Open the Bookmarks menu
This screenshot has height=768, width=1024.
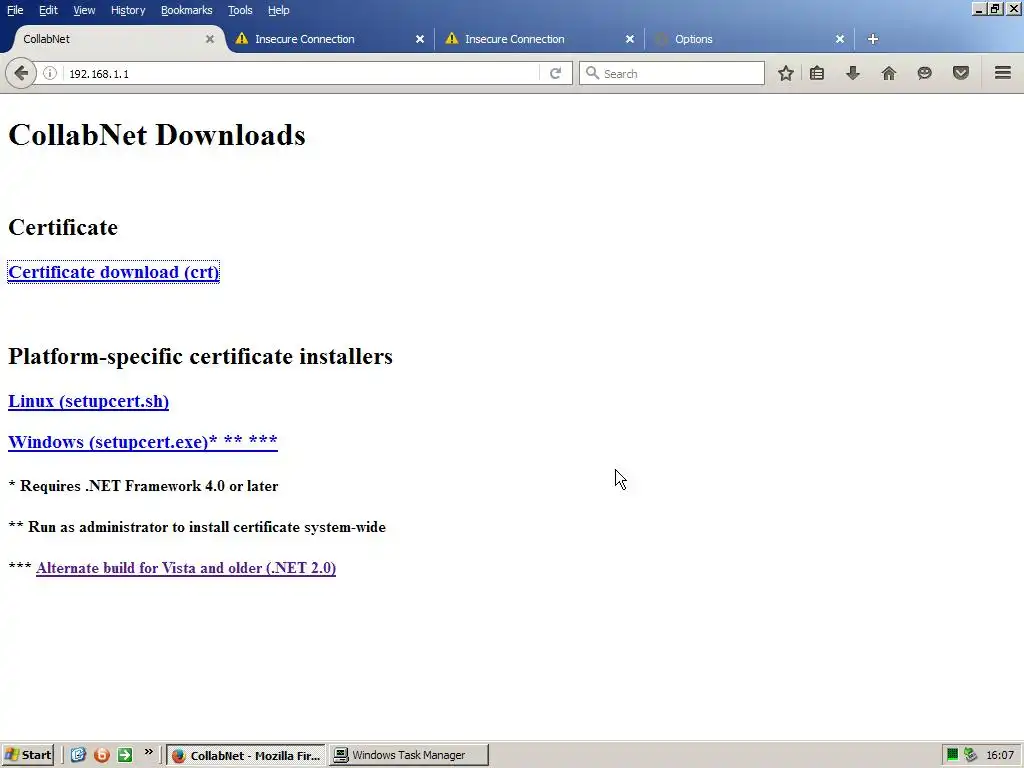(187, 10)
